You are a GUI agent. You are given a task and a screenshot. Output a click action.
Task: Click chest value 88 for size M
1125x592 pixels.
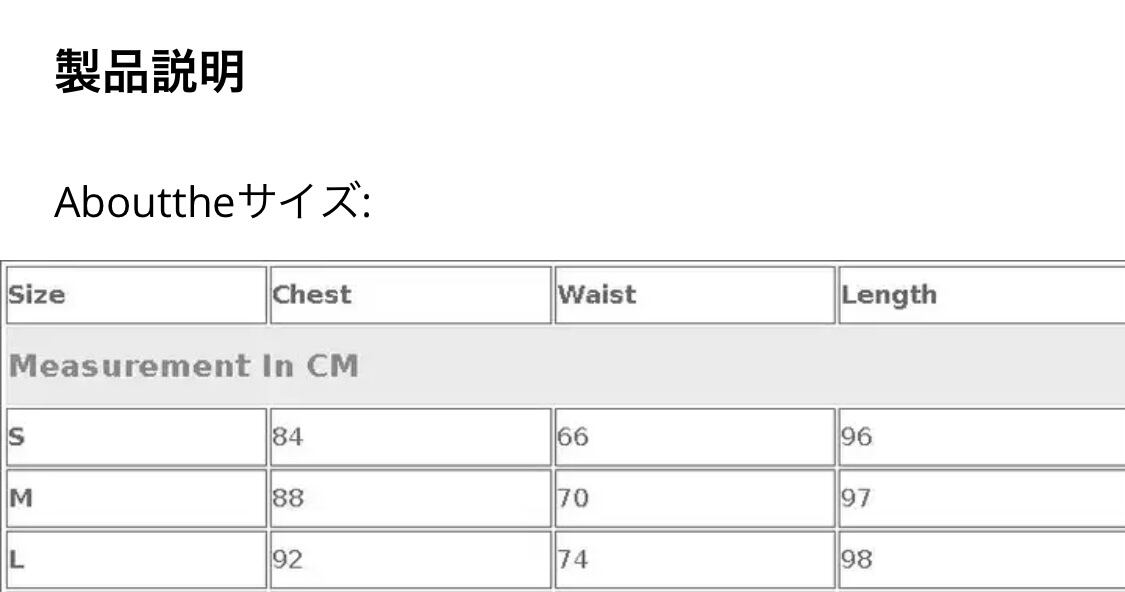coord(288,498)
